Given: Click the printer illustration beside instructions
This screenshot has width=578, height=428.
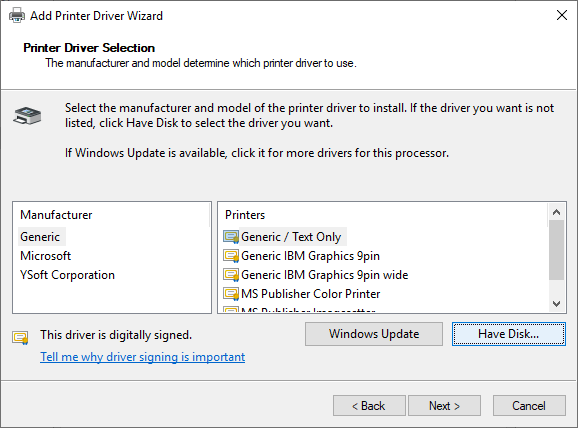Looking at the screenshot, I should click(27, 116).
